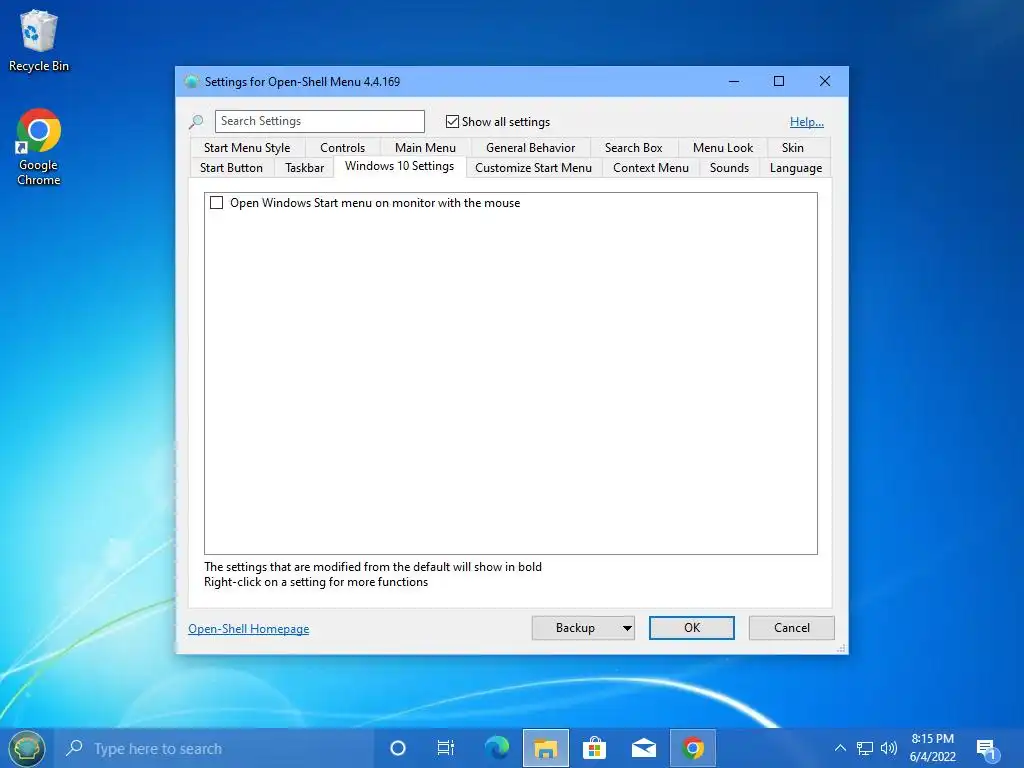The width and height of the screenshot is (1024, 768).
Task: Click the OK button
Action: coord(692,628)
